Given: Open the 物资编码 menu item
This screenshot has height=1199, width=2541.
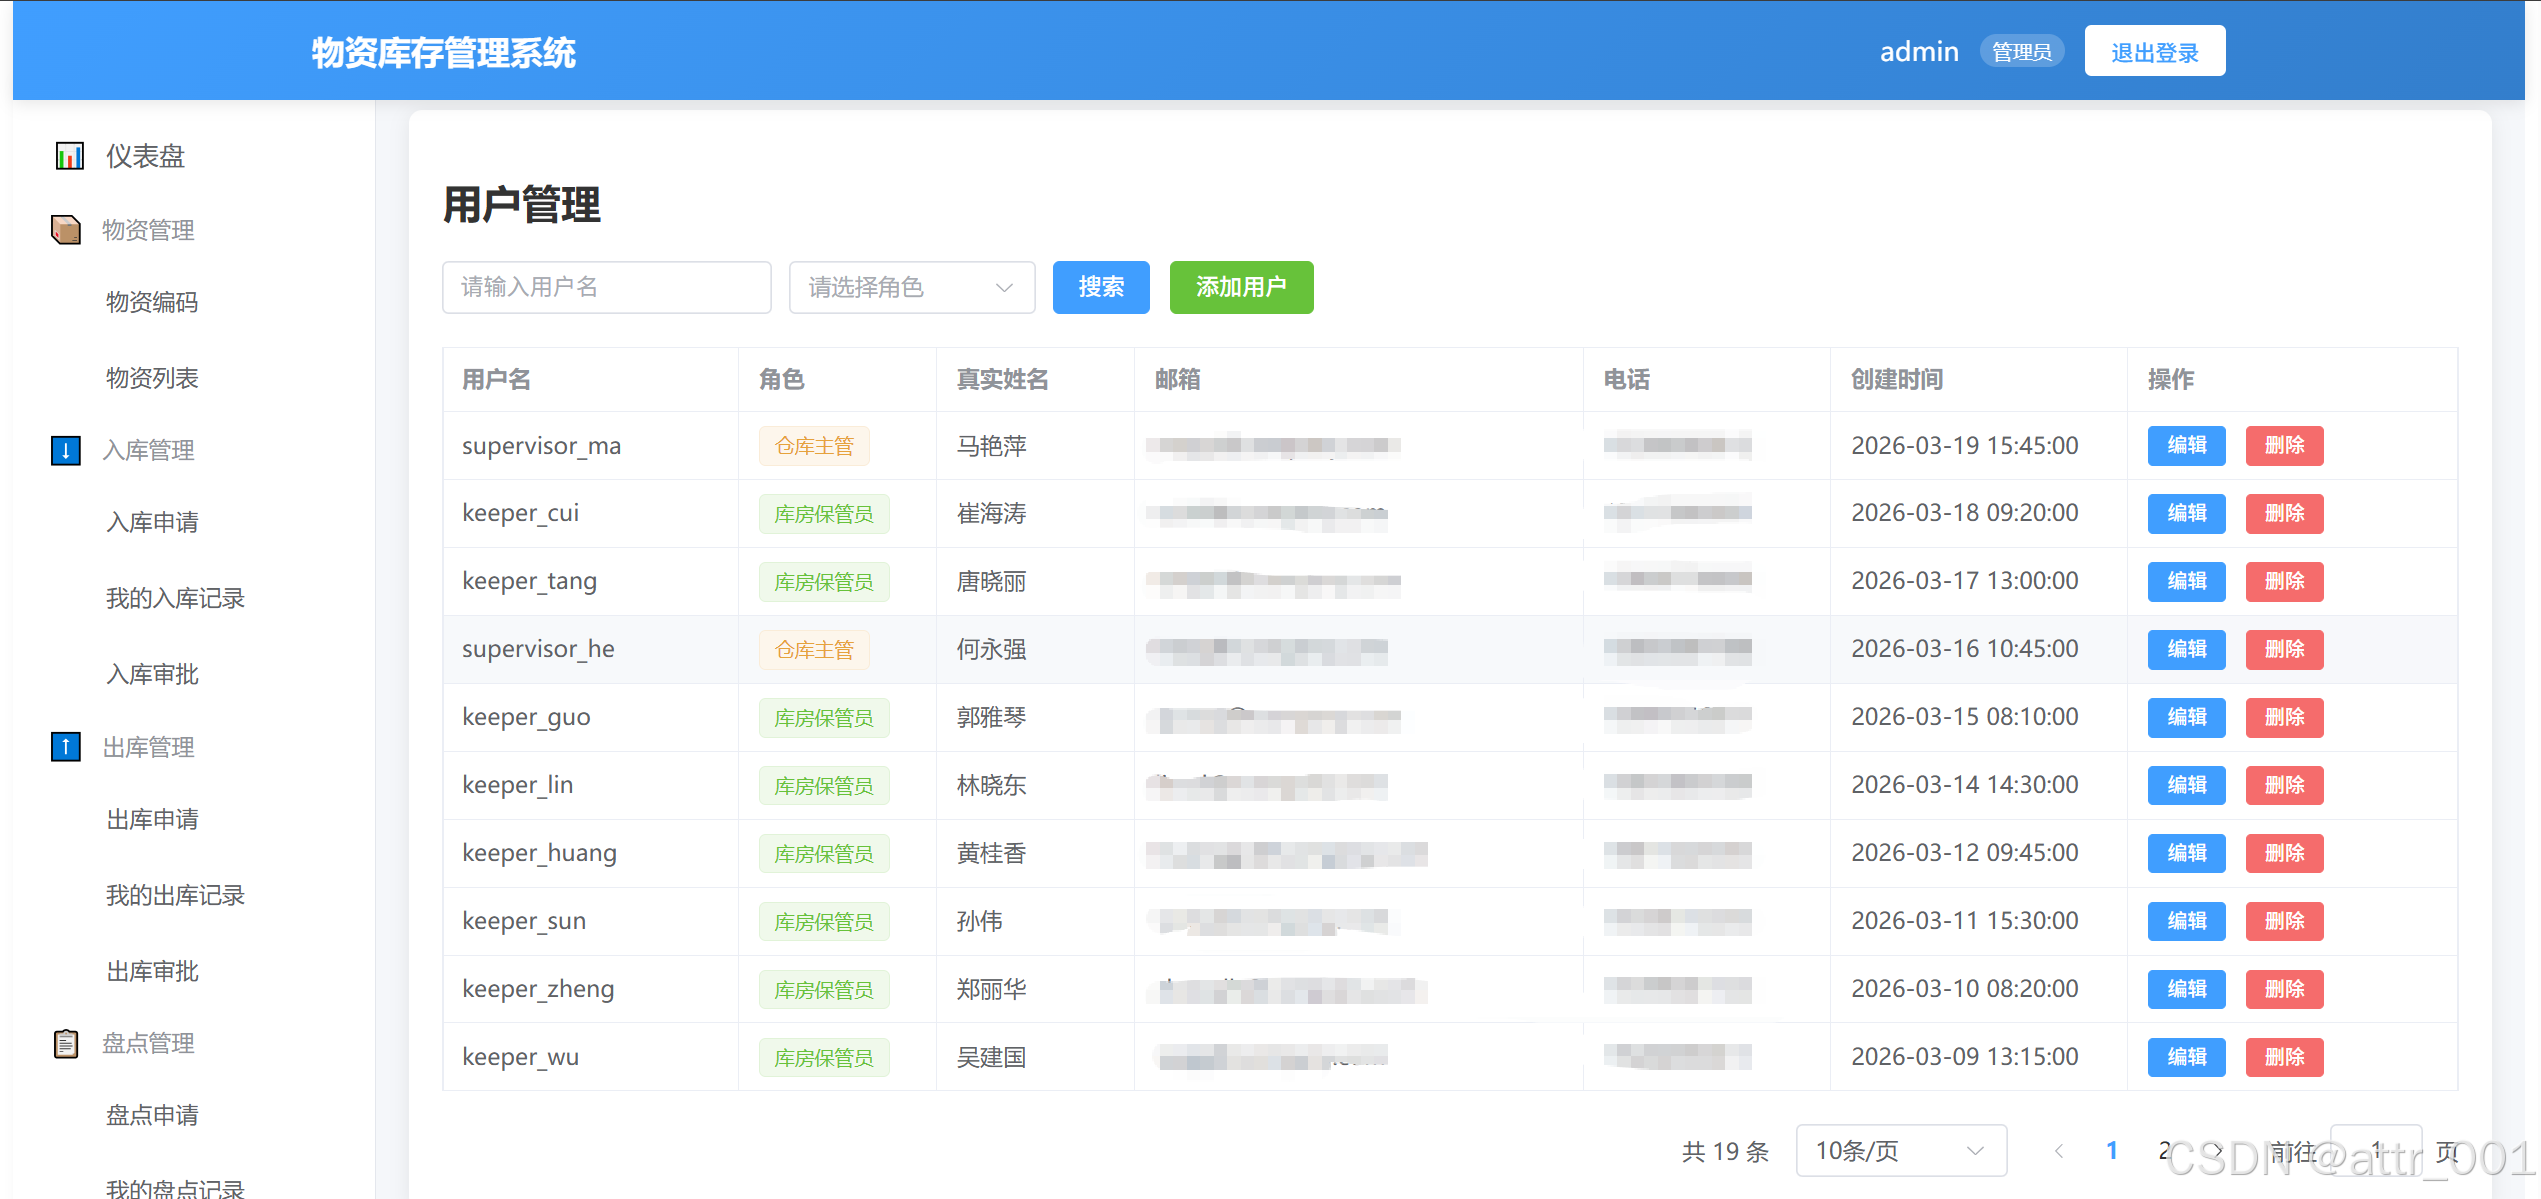Looking at the screenshot, I should tap(152, 302).
